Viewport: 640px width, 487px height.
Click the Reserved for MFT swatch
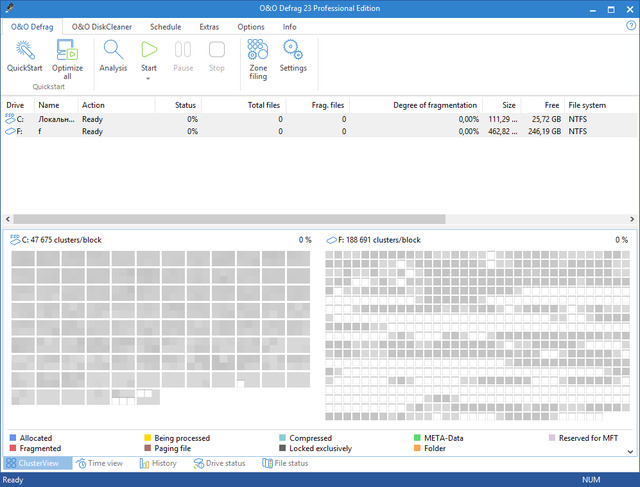point(552,438)
